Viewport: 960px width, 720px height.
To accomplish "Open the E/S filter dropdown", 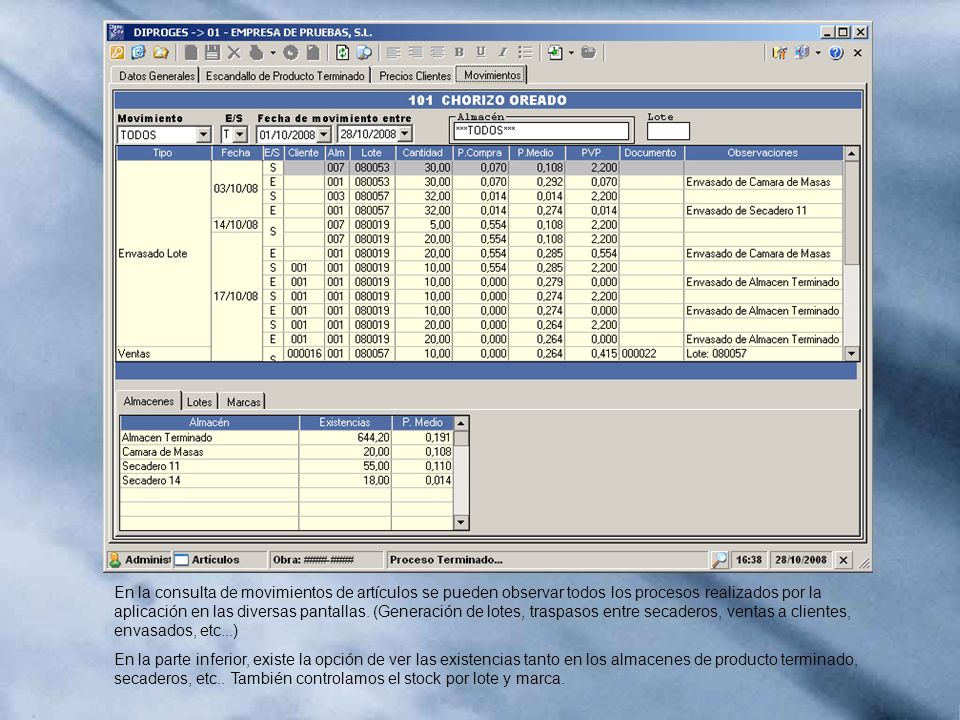I will point(240,135).
